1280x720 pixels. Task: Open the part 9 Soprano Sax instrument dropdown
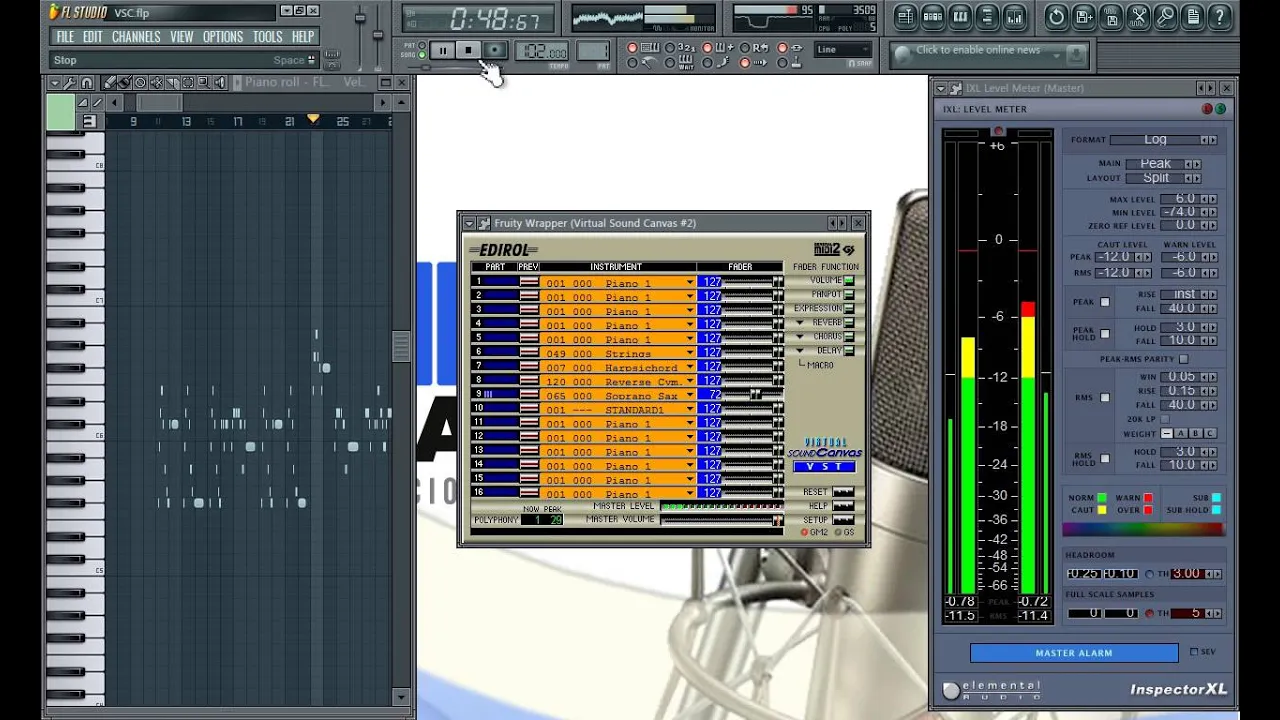tap(690, 396)
